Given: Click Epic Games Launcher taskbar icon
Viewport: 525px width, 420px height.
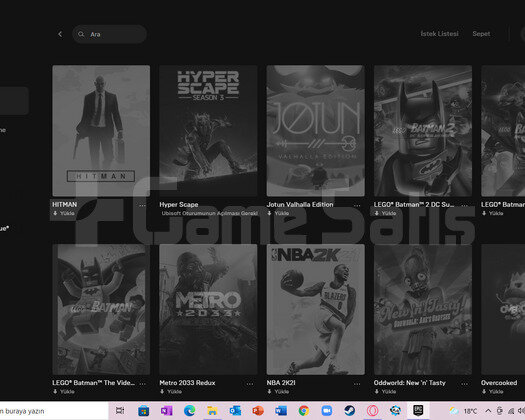Looking at the screenshot, I should click(418, 410).
